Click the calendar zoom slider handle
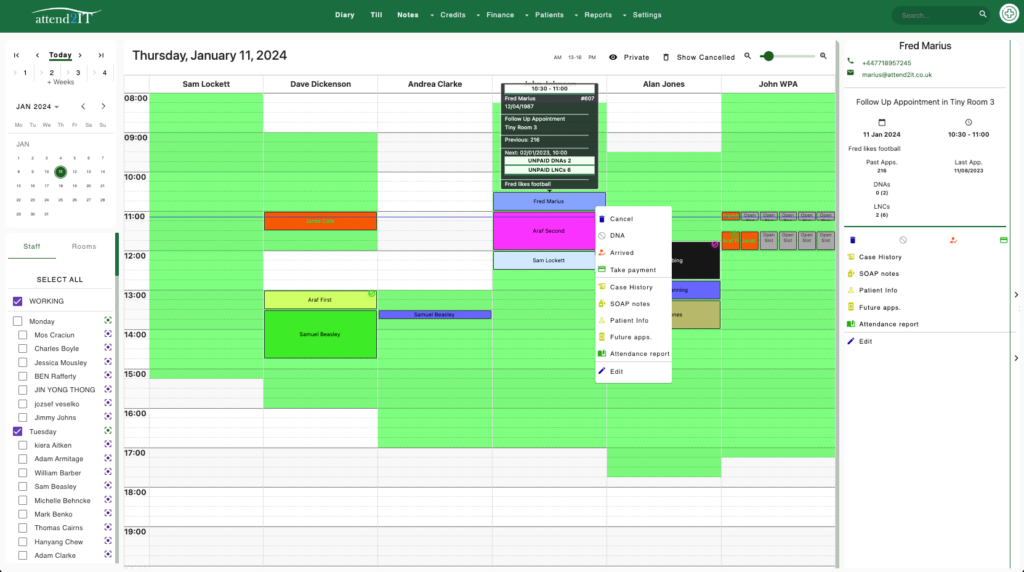 [768, 57]
